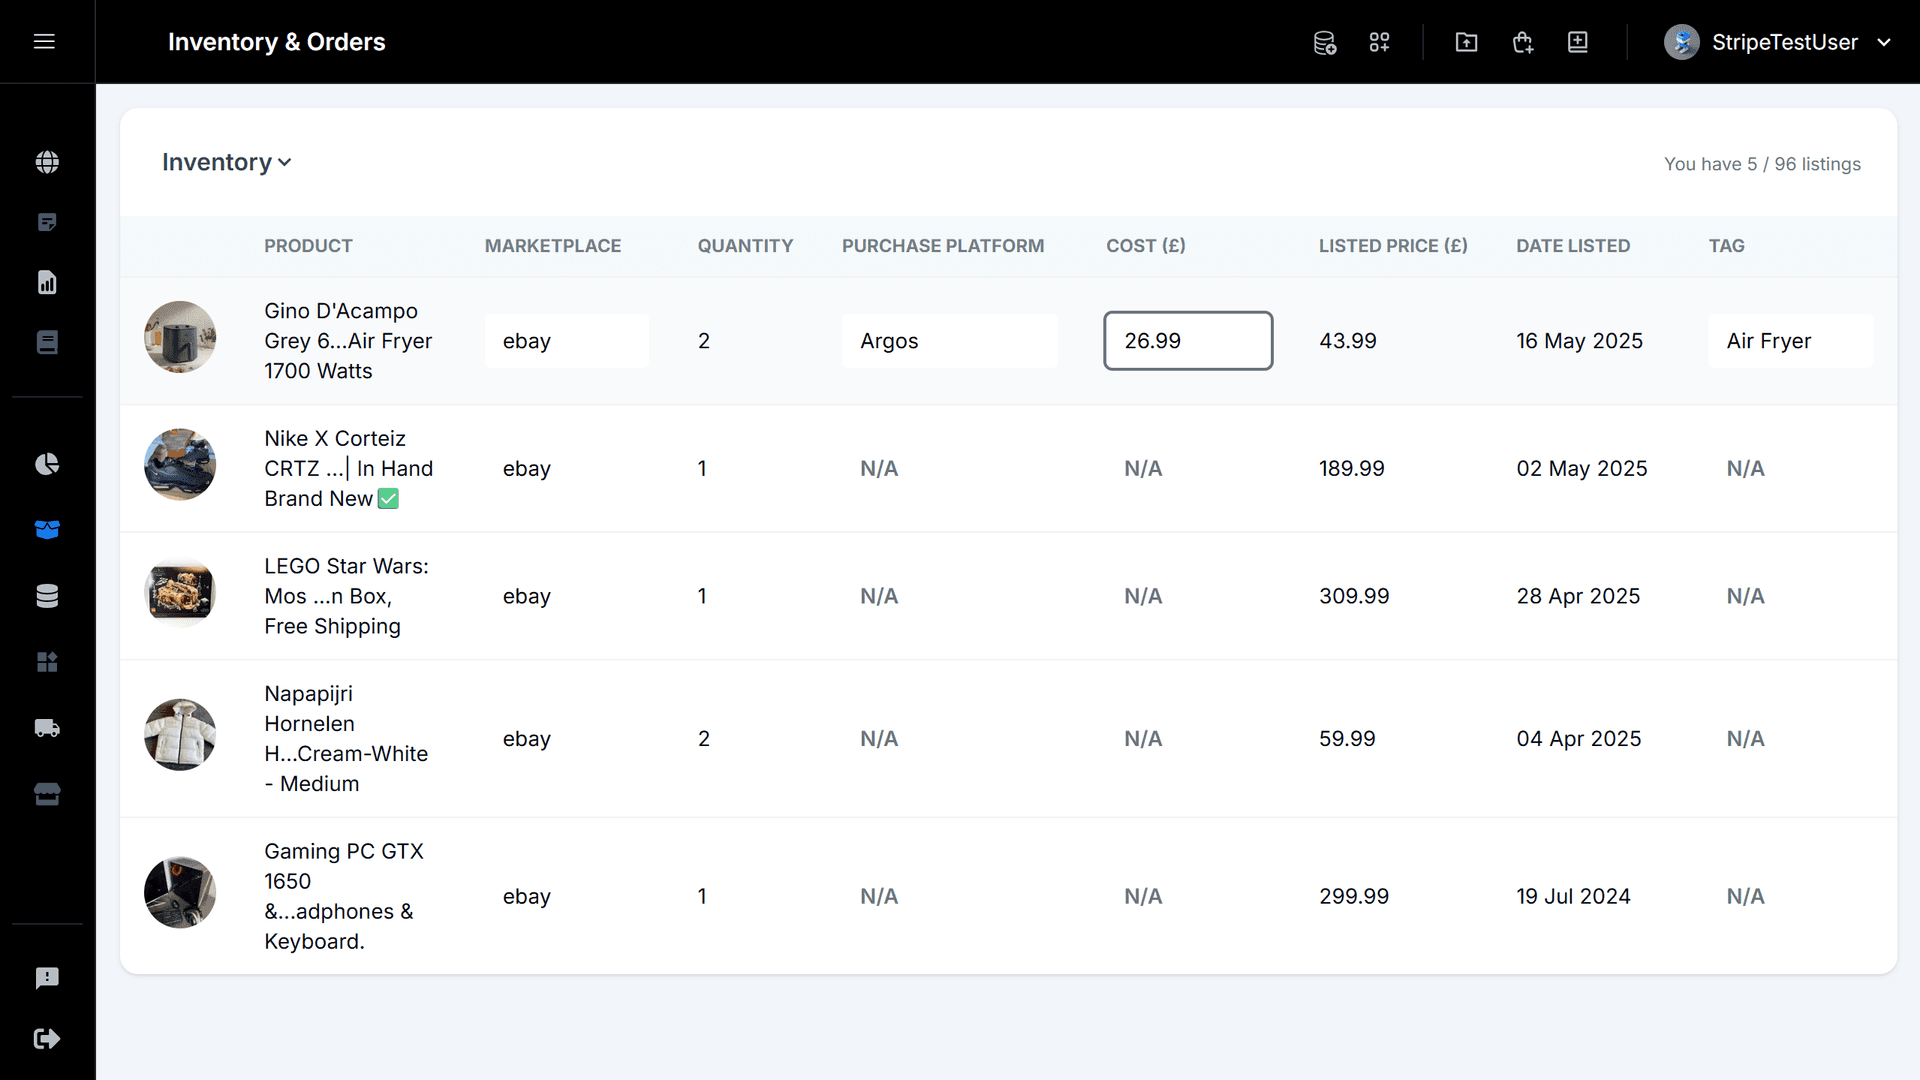
Task: Click the logout arrow icon at sidebar bottom
Action: pyautogui.click(x=47, y=1038)
